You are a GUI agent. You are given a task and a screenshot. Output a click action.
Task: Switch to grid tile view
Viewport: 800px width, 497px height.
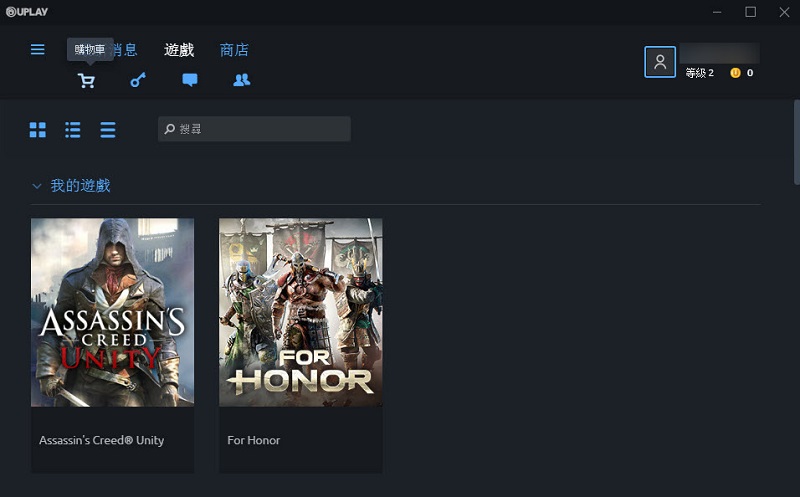pyautogui.click(x=38, y=130)
